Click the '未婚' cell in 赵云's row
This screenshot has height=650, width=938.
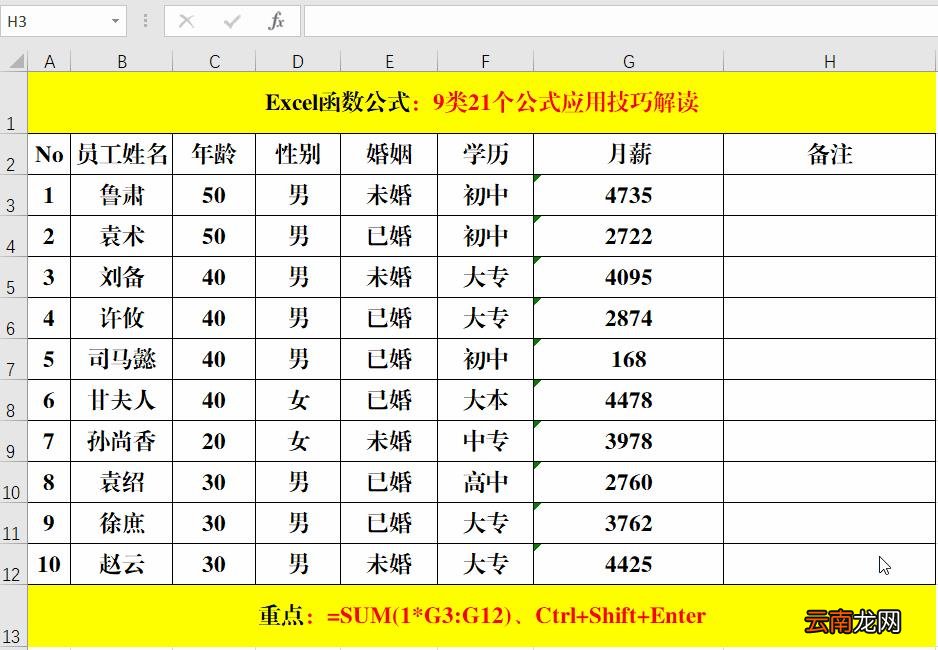coord(389,564)
